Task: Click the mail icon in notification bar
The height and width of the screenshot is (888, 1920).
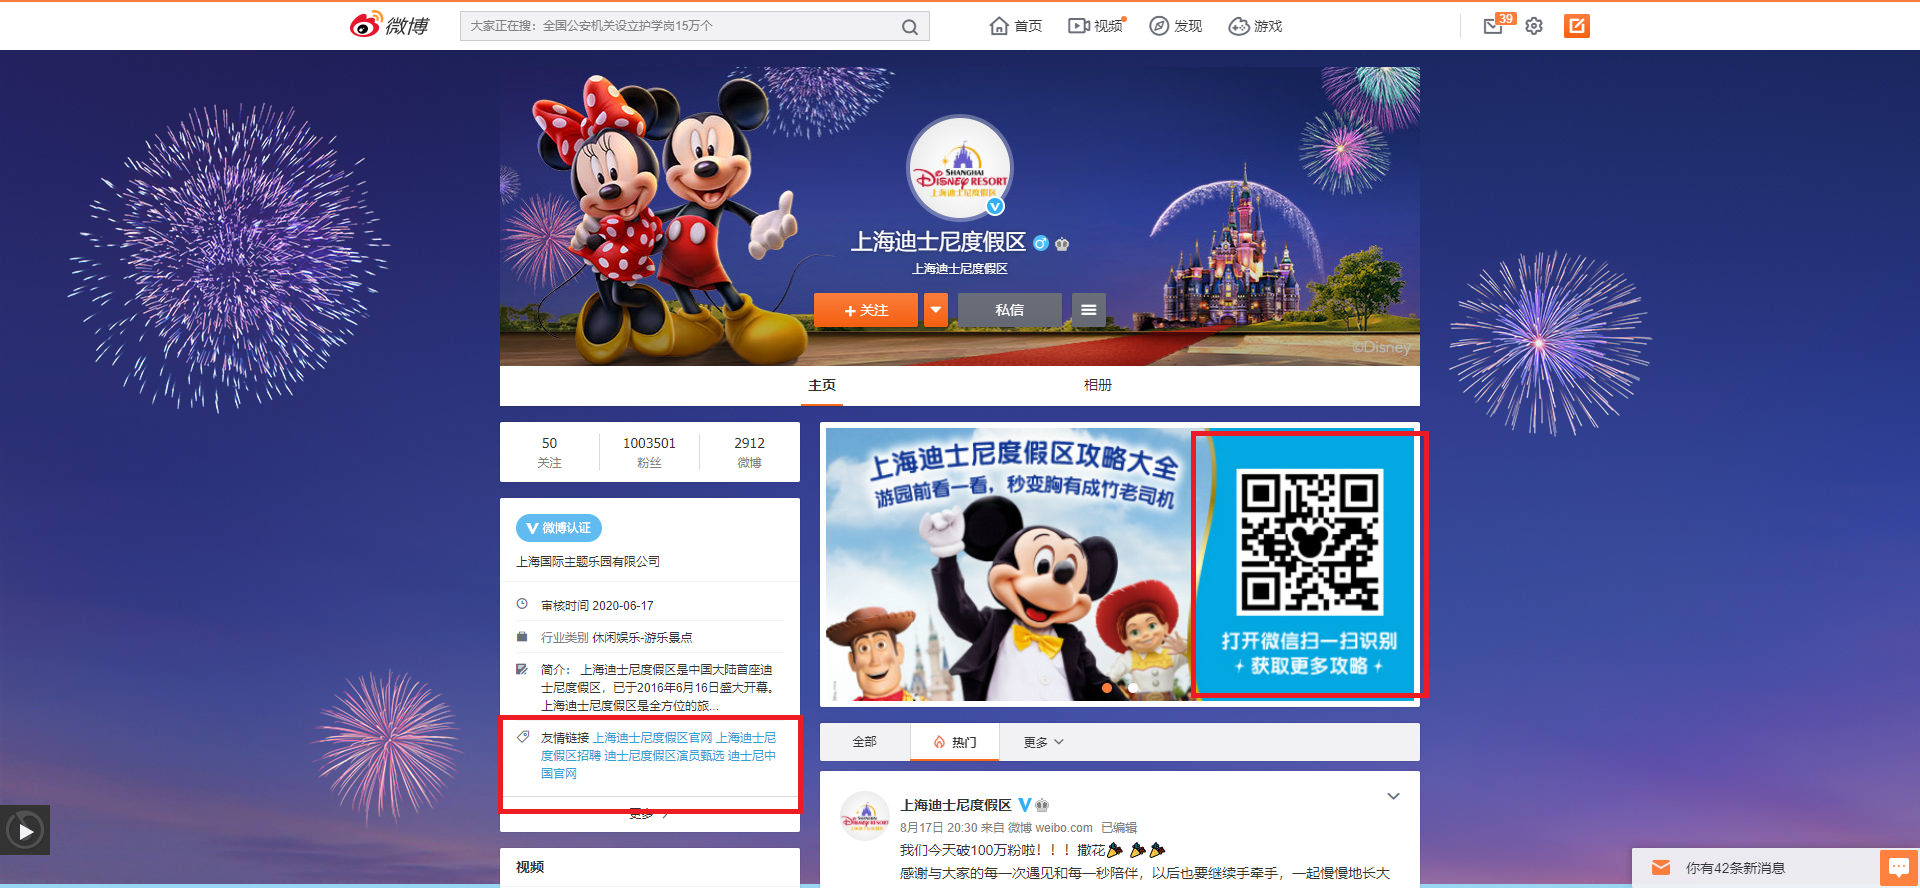Action: click(1661, 868)
